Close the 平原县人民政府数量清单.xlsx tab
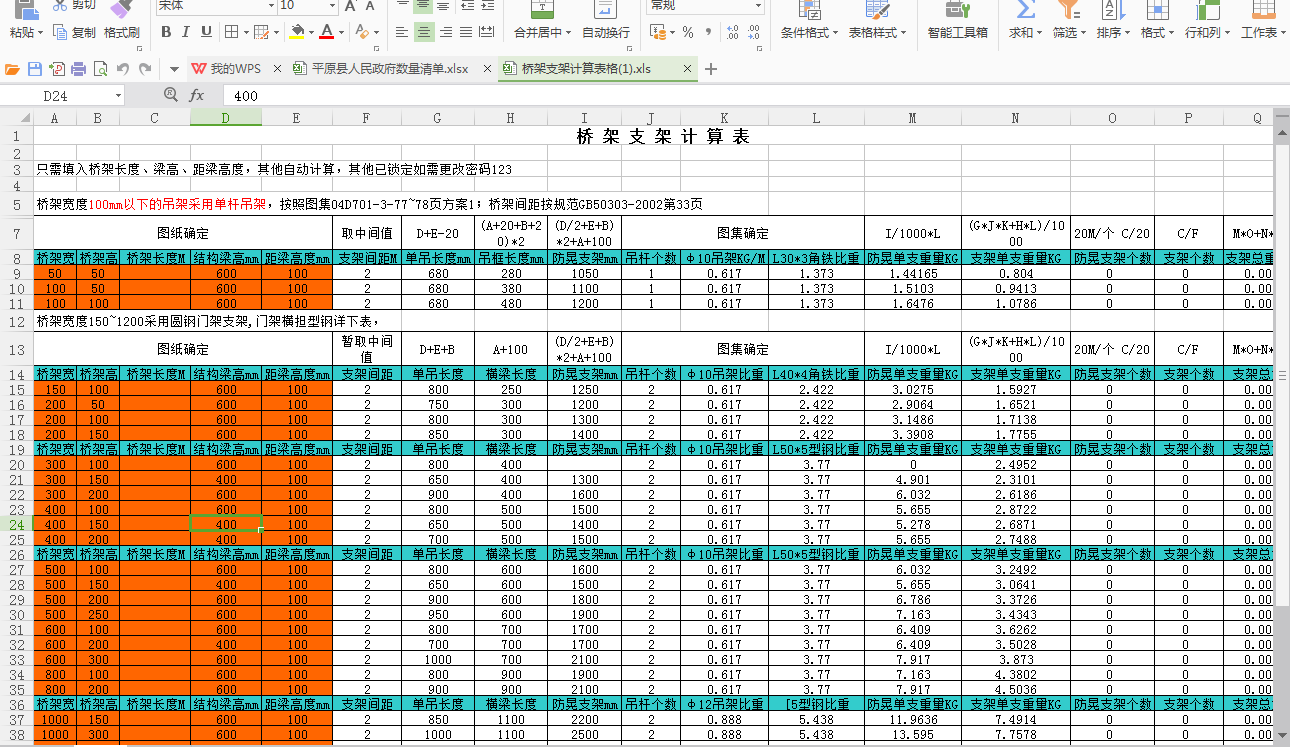This screenshot has width=1290, height=747. pyautogui.click(x=487, y=69)
